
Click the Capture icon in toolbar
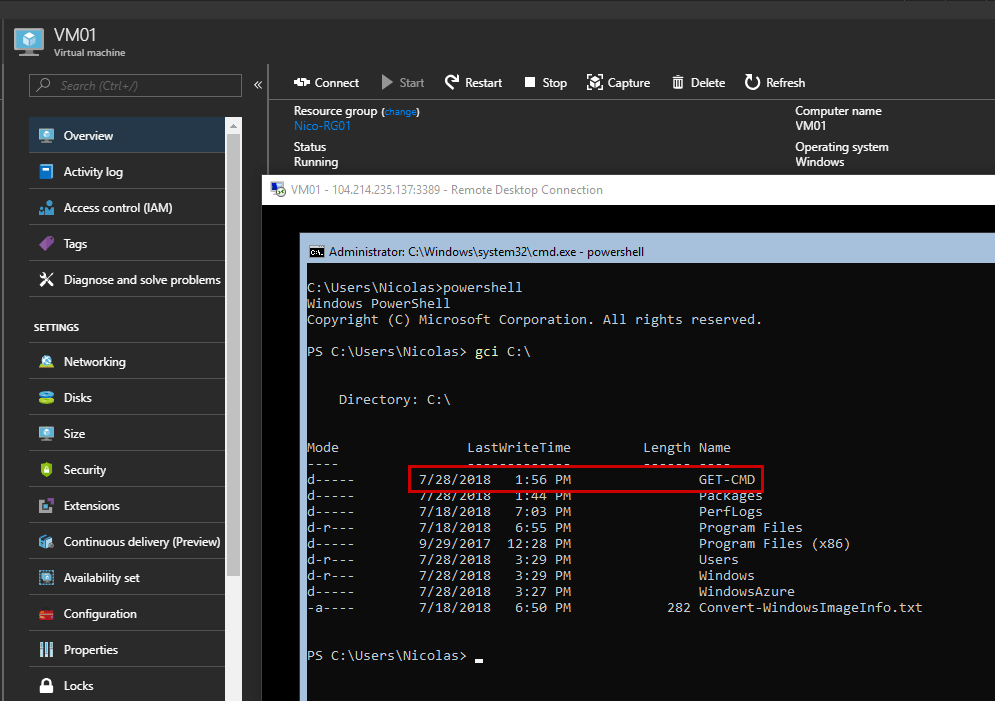coord(595,82)
